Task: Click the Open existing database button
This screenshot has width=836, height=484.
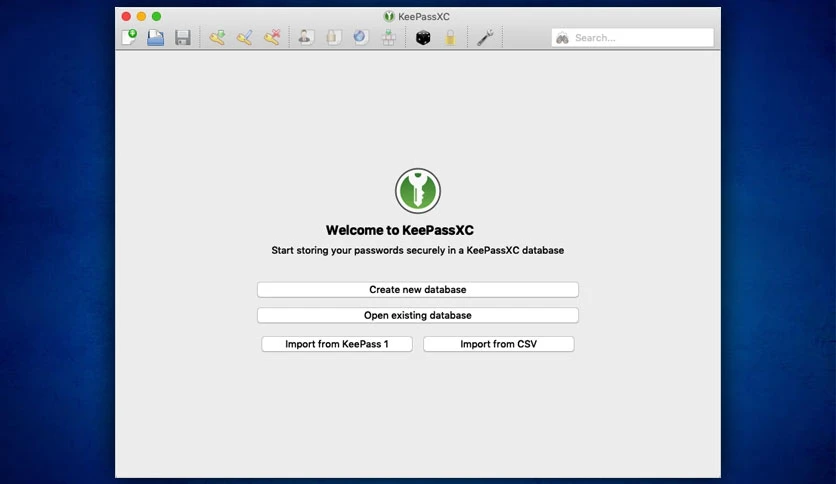Action: pyautogui.click(x=417, y=315)
